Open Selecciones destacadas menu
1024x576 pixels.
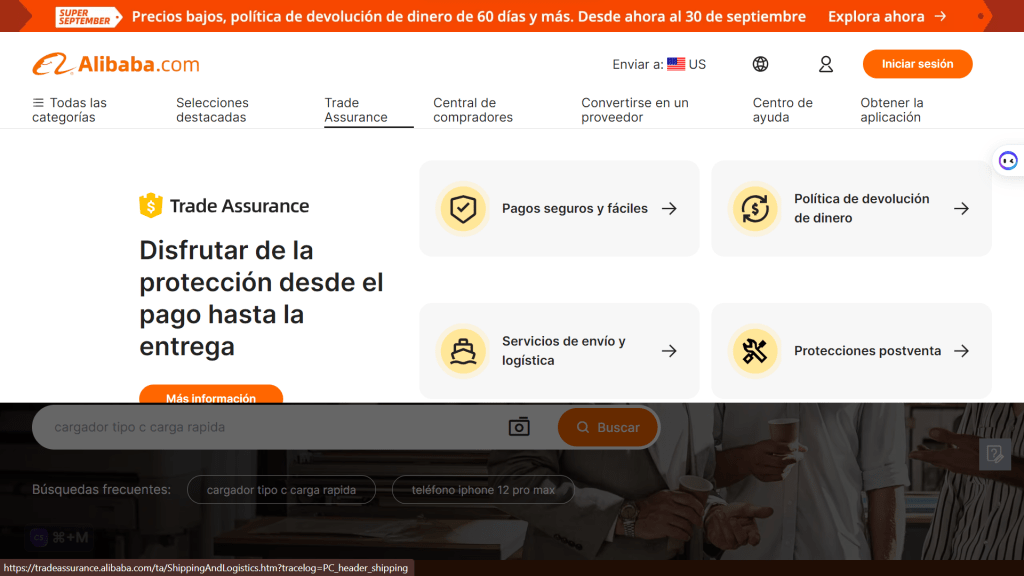[212, 110]
